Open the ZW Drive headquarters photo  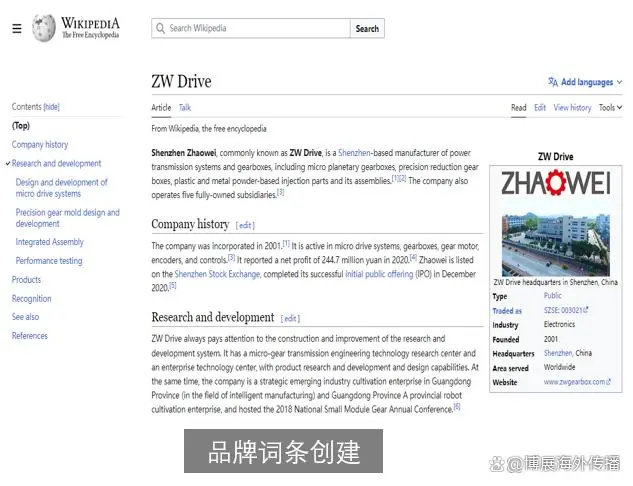pyautogui.click(x=555, y=242)
